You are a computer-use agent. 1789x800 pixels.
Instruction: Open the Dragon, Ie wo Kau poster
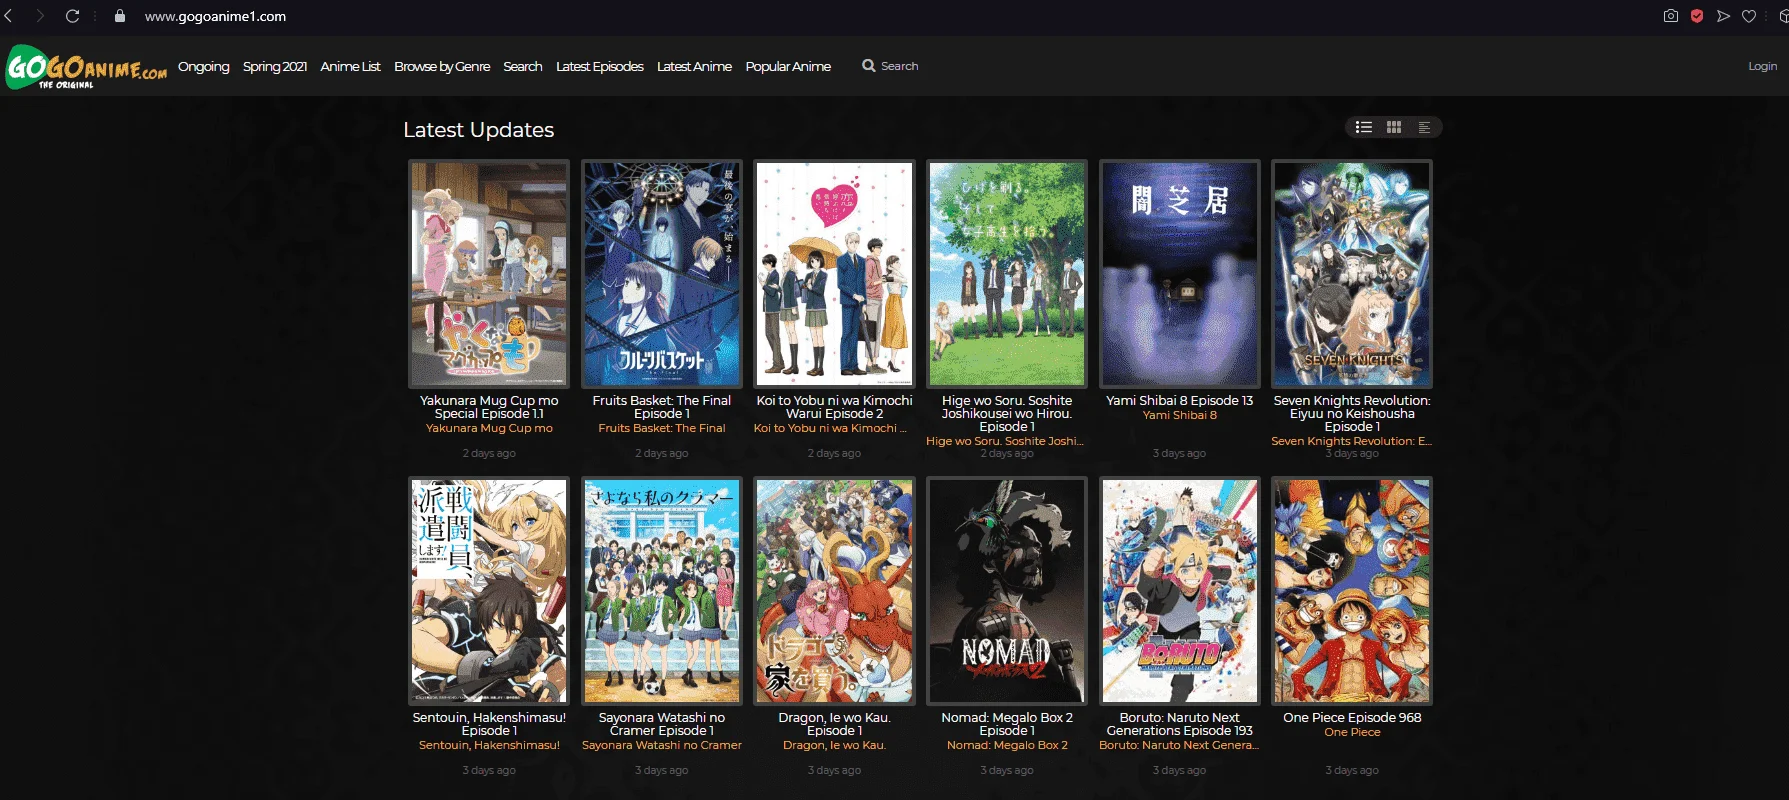pos(834,591)
